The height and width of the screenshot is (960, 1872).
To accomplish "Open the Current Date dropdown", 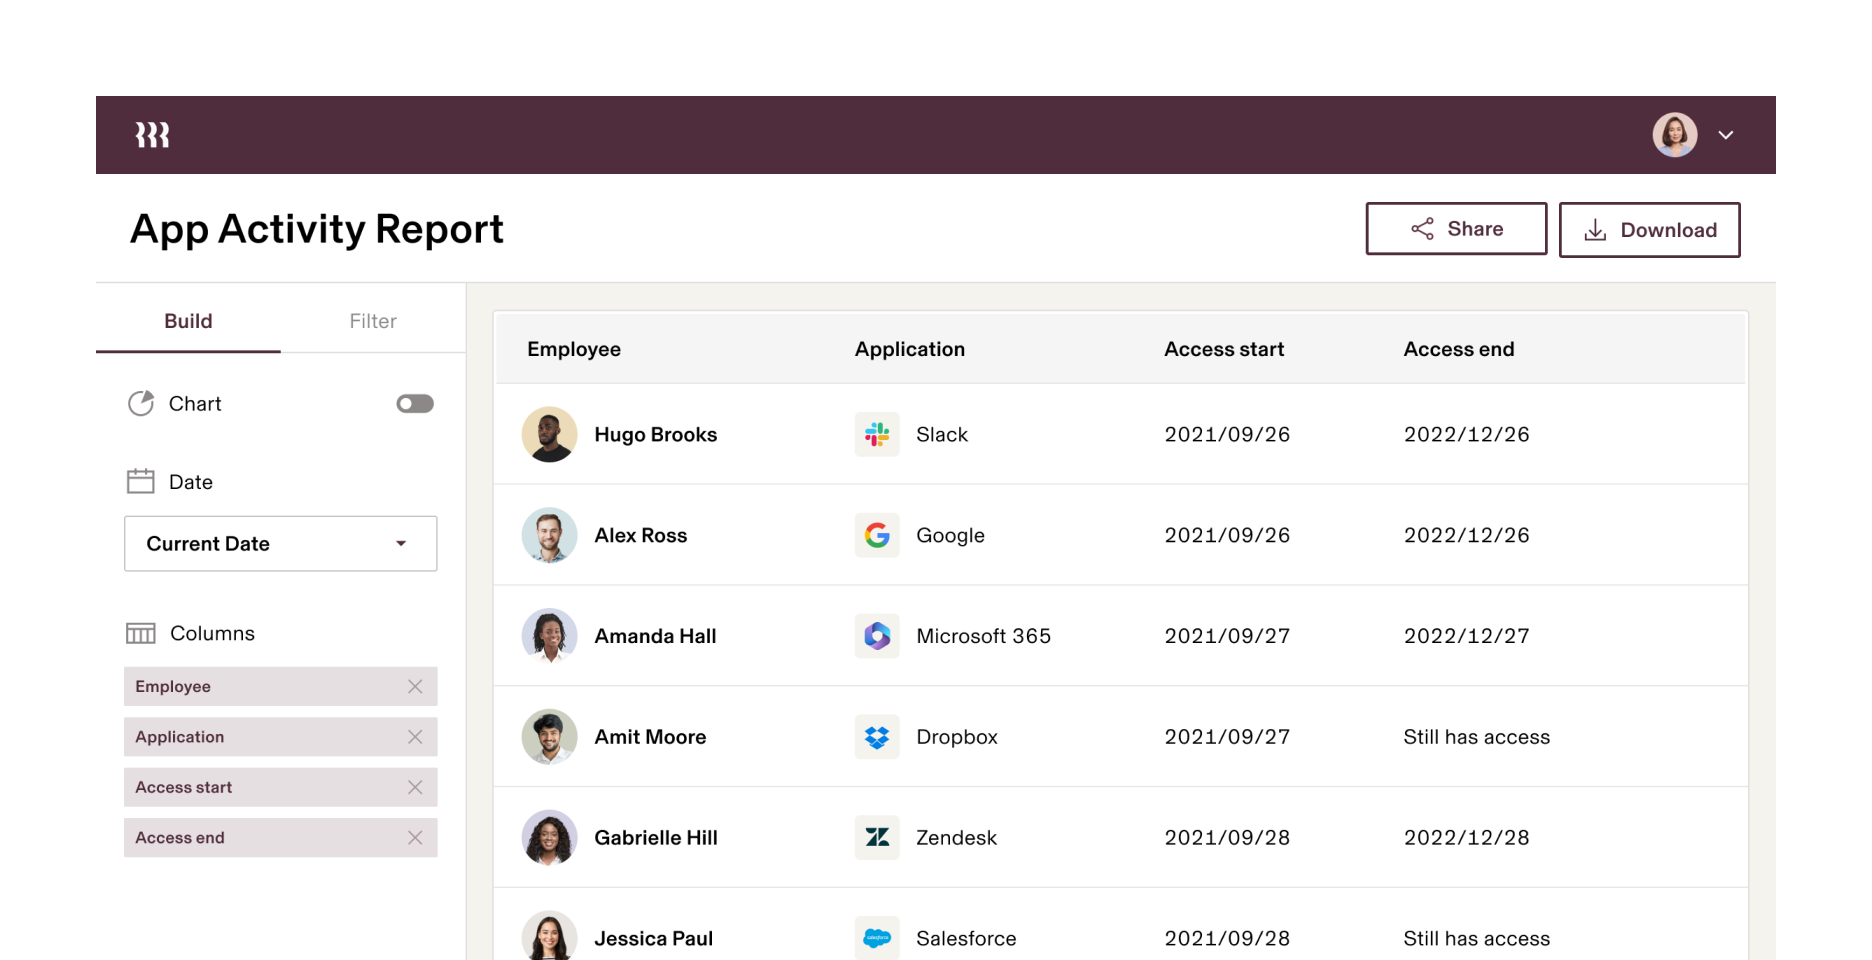I will click(x=281, y=544).
